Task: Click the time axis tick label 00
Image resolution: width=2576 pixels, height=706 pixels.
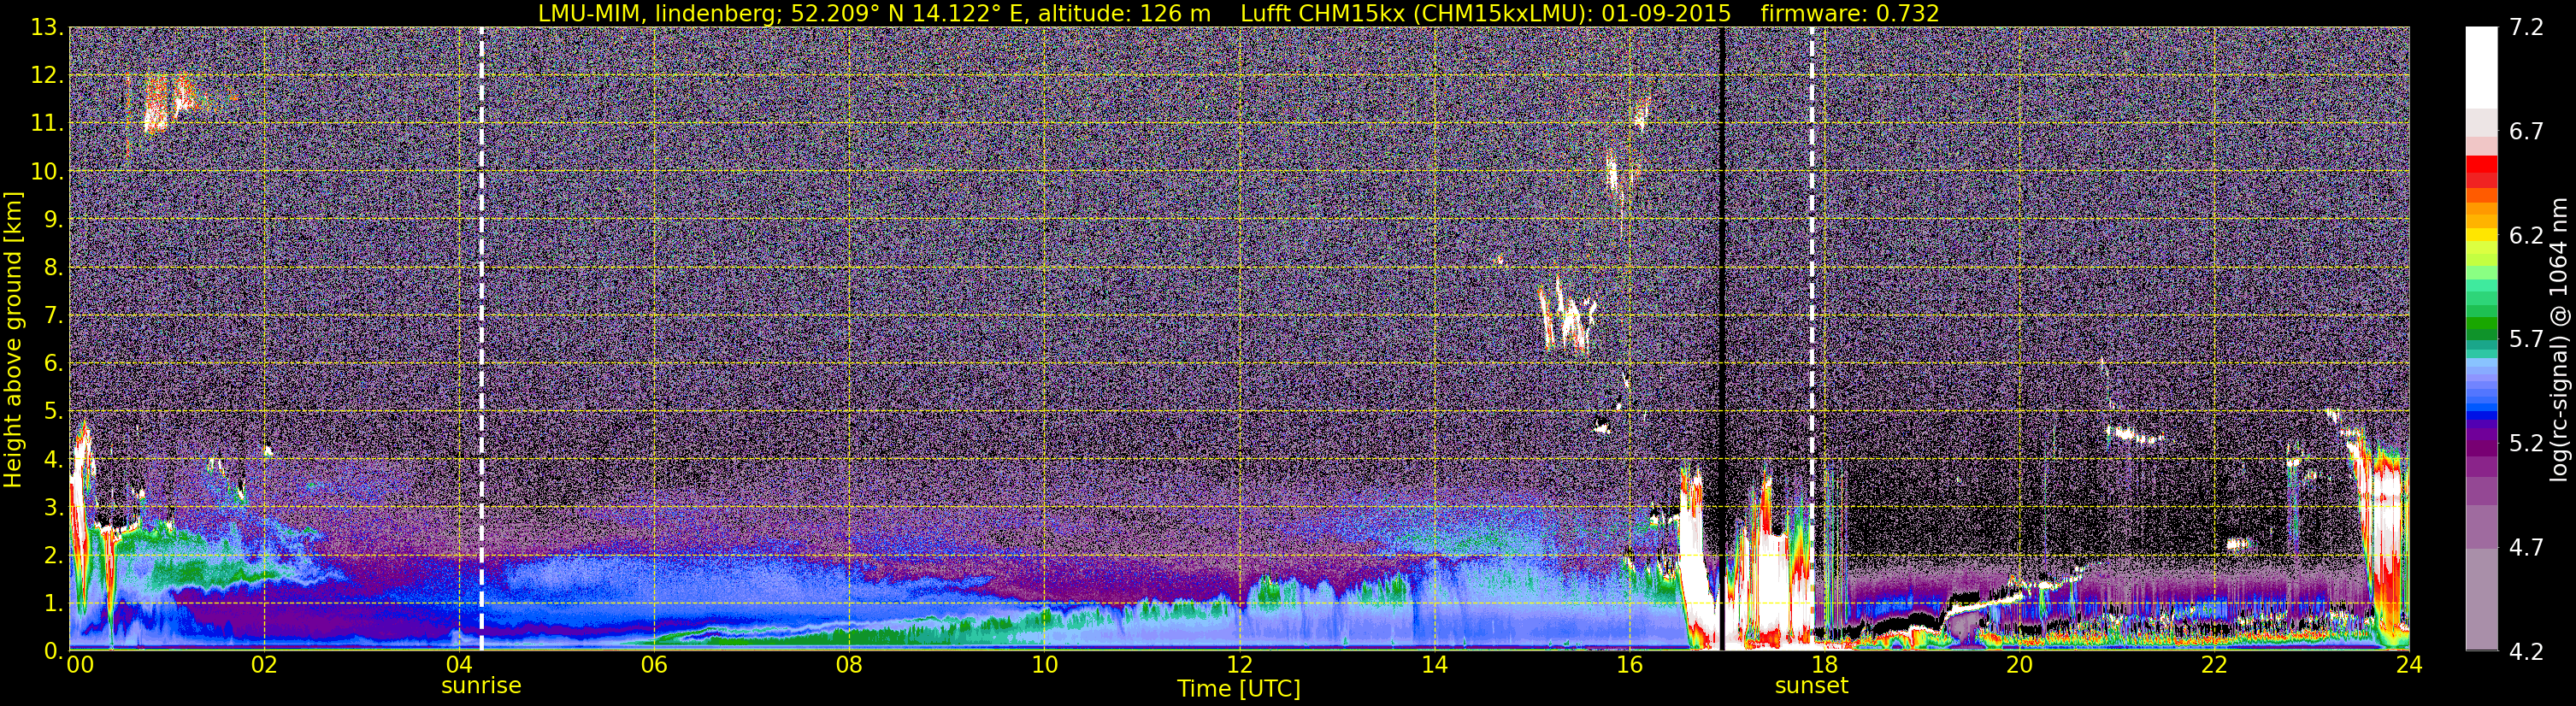Action: pos(80,665)
